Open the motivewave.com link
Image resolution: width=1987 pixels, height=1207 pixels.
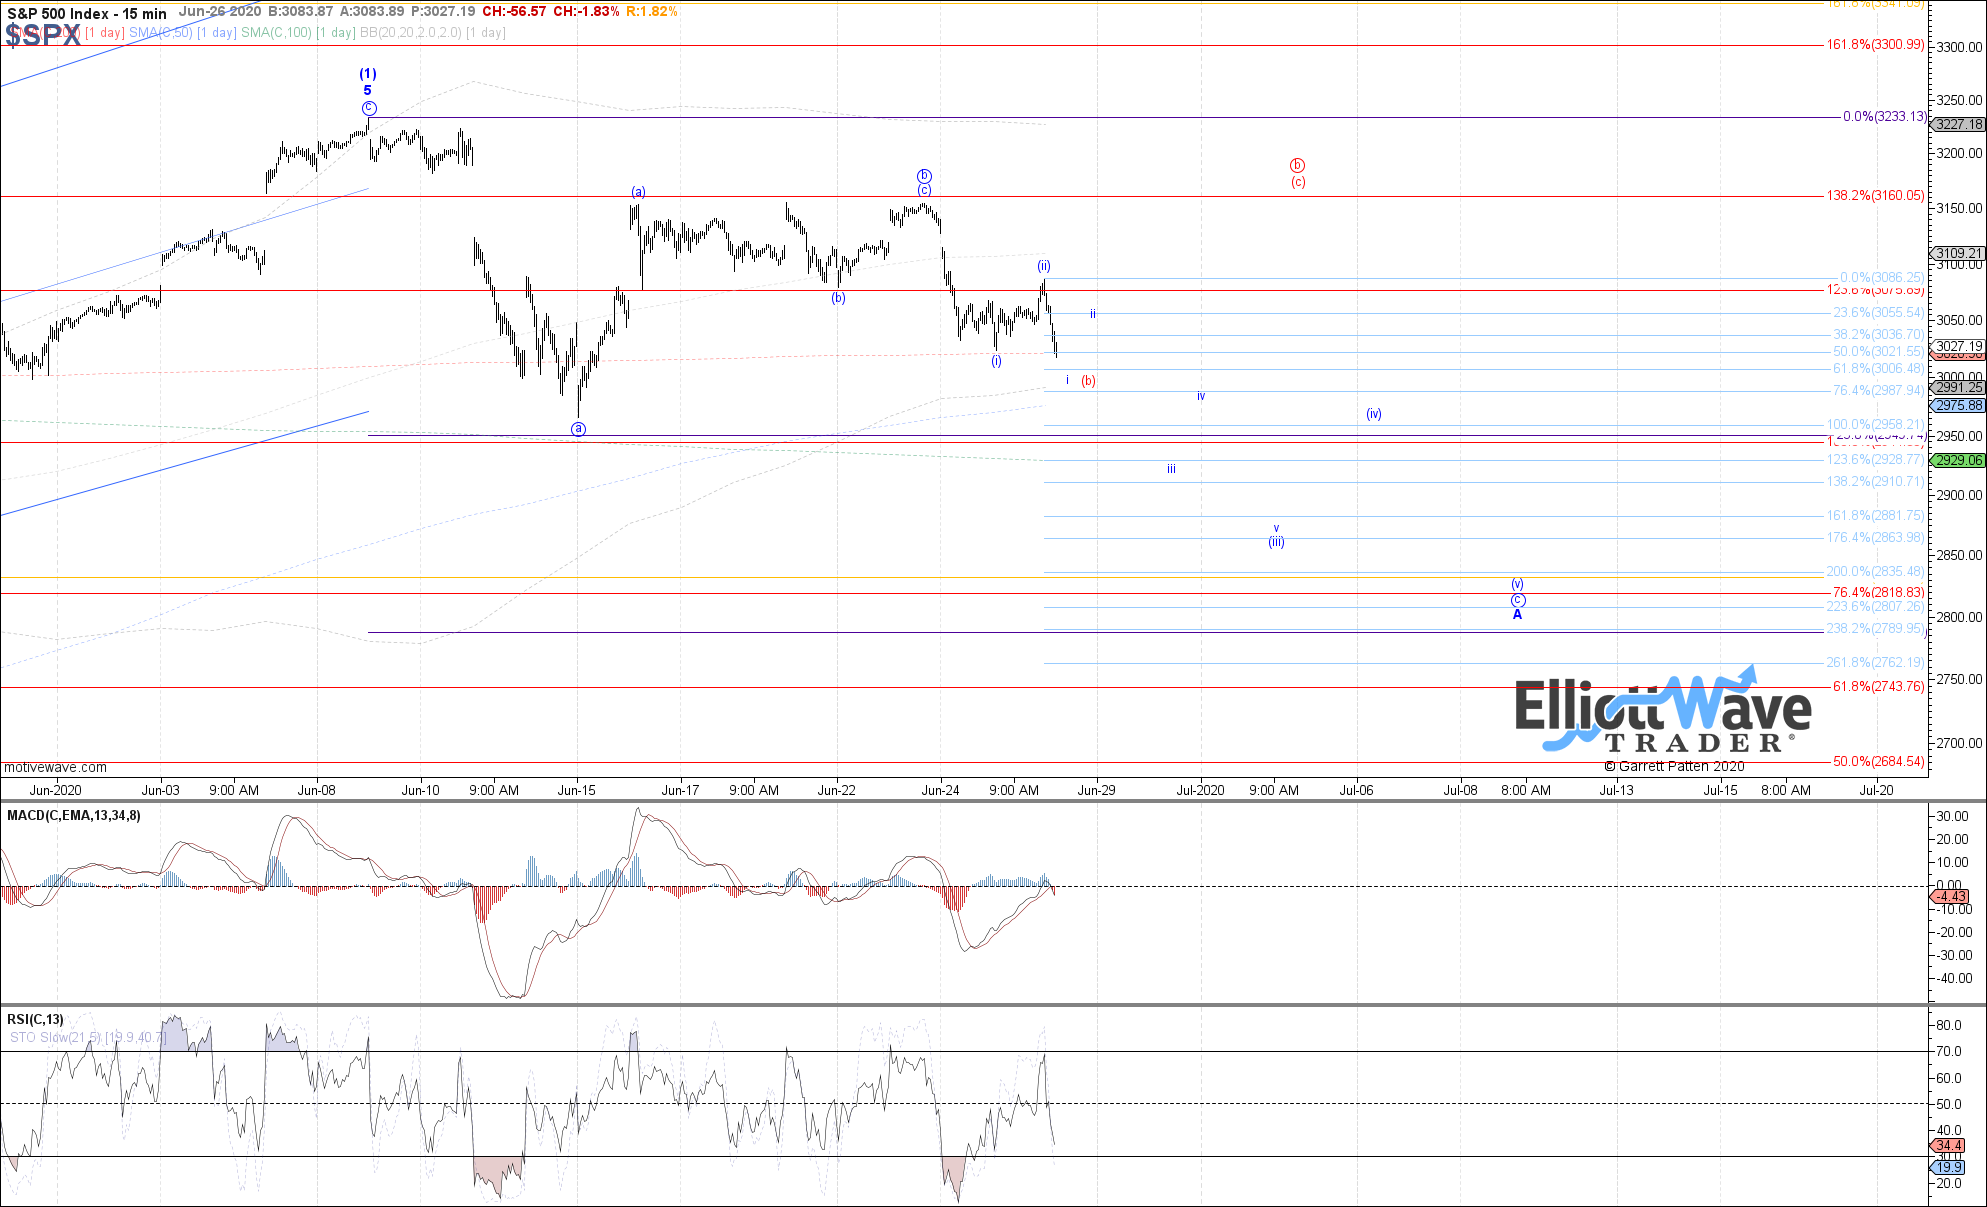[55, 767]
